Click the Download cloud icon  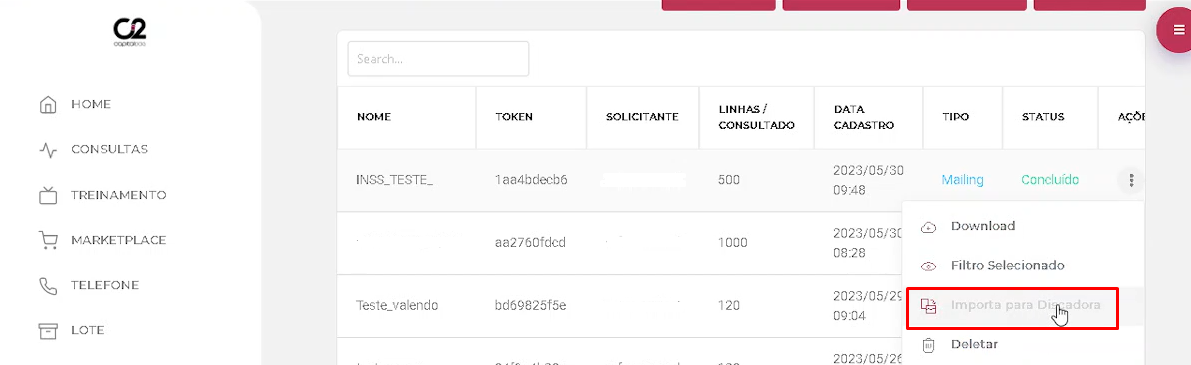[x=927, y=226]
